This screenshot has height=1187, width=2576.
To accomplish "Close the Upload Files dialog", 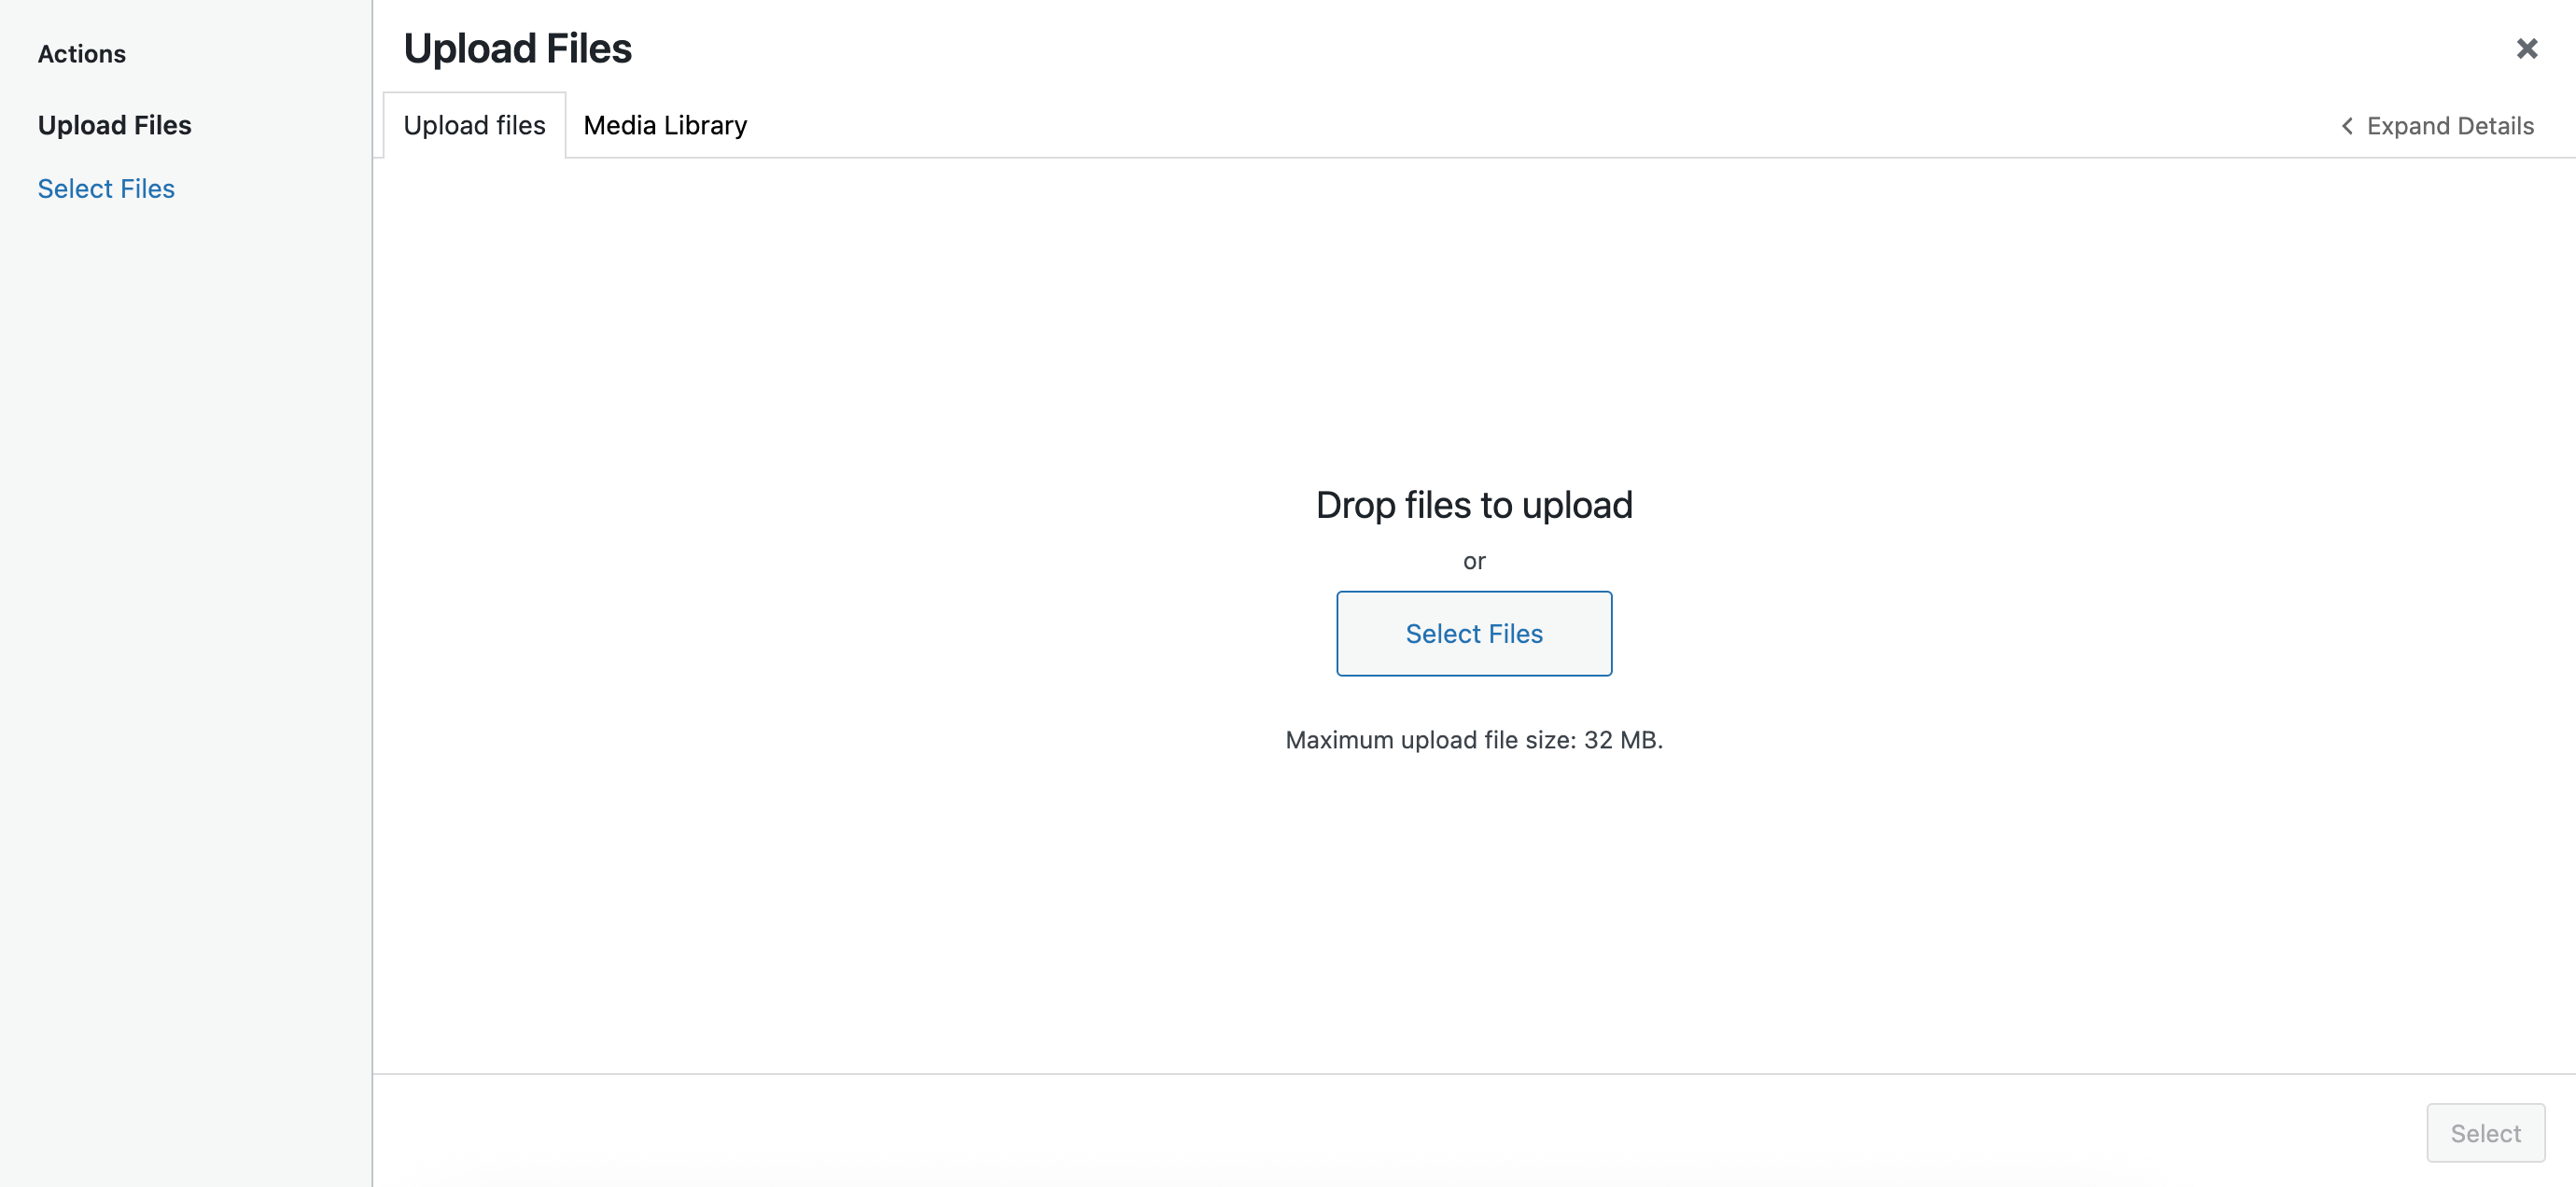I will [2526, 48].
